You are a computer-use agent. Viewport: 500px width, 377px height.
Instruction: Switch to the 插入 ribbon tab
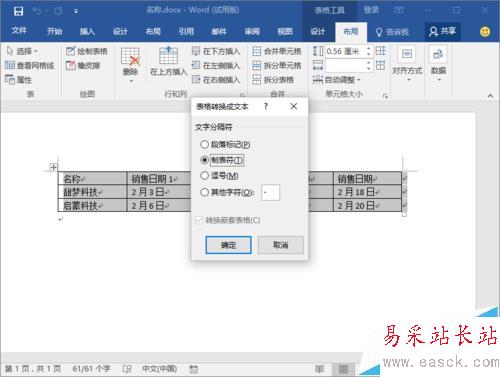pyautogui.click(x=87, y=32)
